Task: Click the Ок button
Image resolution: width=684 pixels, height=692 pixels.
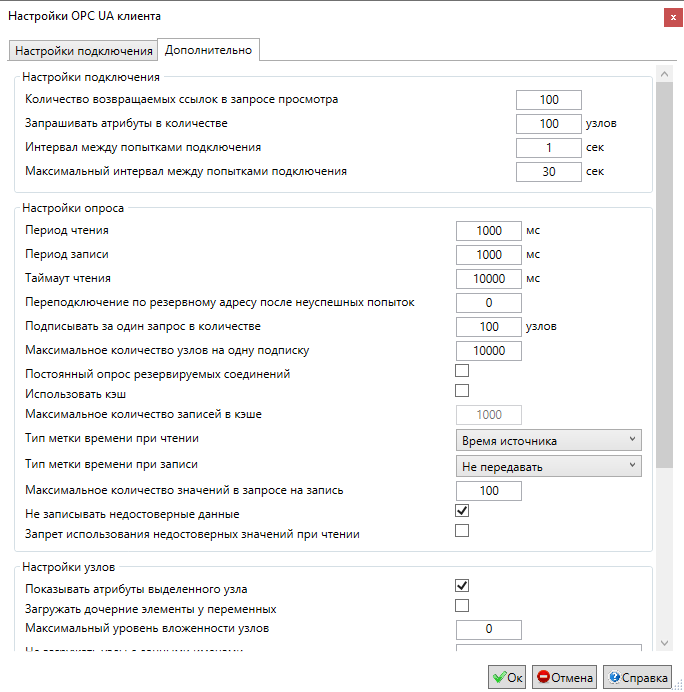Action: click(x=507, y=677)
